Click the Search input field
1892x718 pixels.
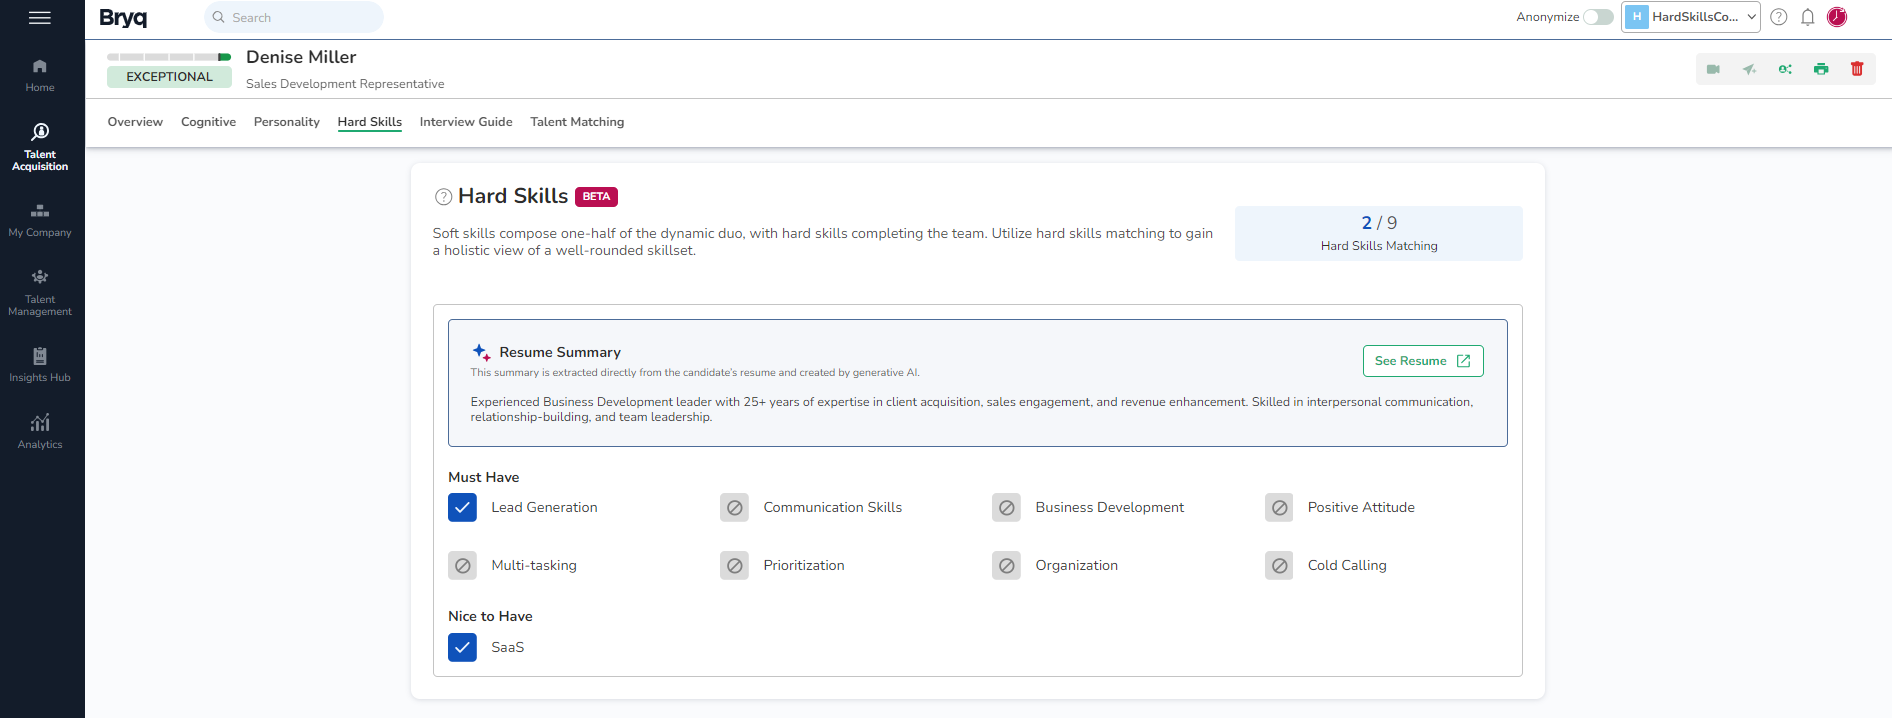[294, 17]
